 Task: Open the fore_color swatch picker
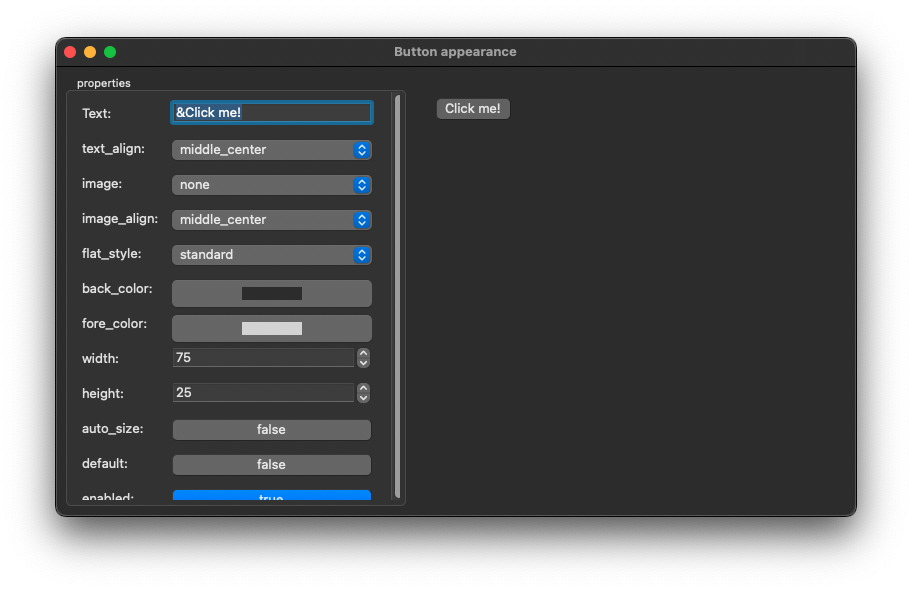point(272,328)
